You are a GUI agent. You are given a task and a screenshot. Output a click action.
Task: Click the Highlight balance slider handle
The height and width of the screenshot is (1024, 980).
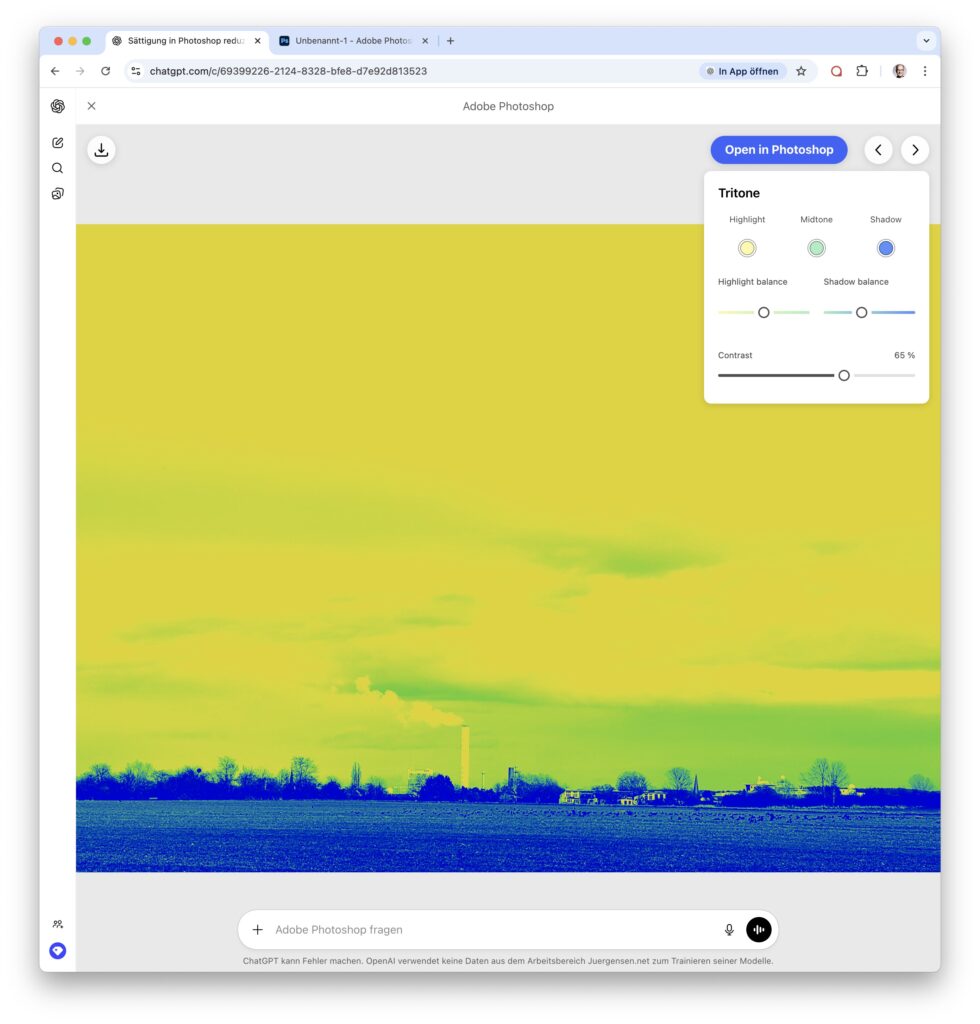tap(763, 312)
